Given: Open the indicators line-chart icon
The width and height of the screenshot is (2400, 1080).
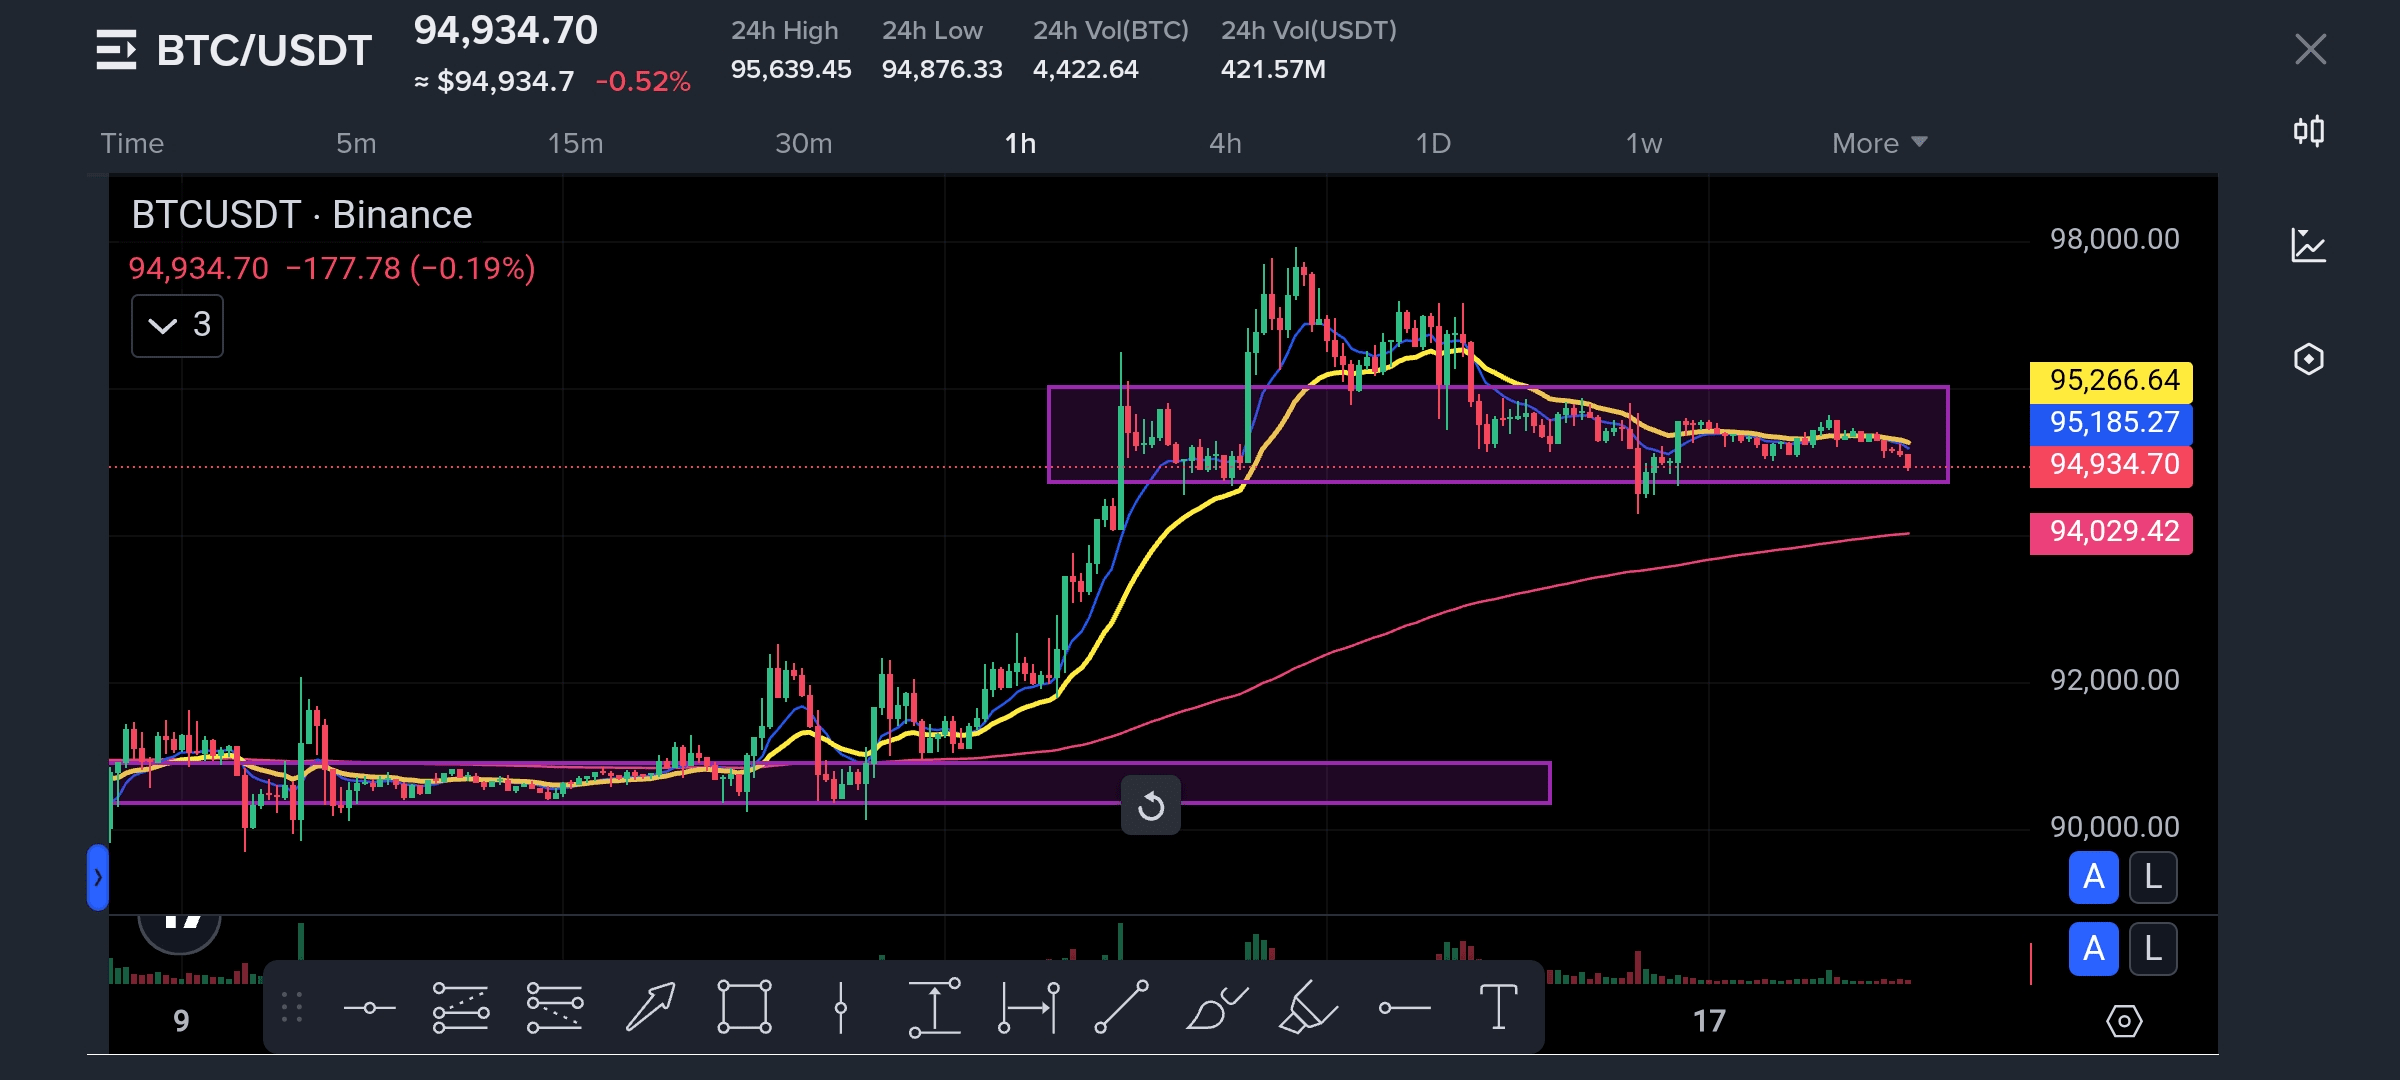Looking at the screenshot, I should (2308, 245).
